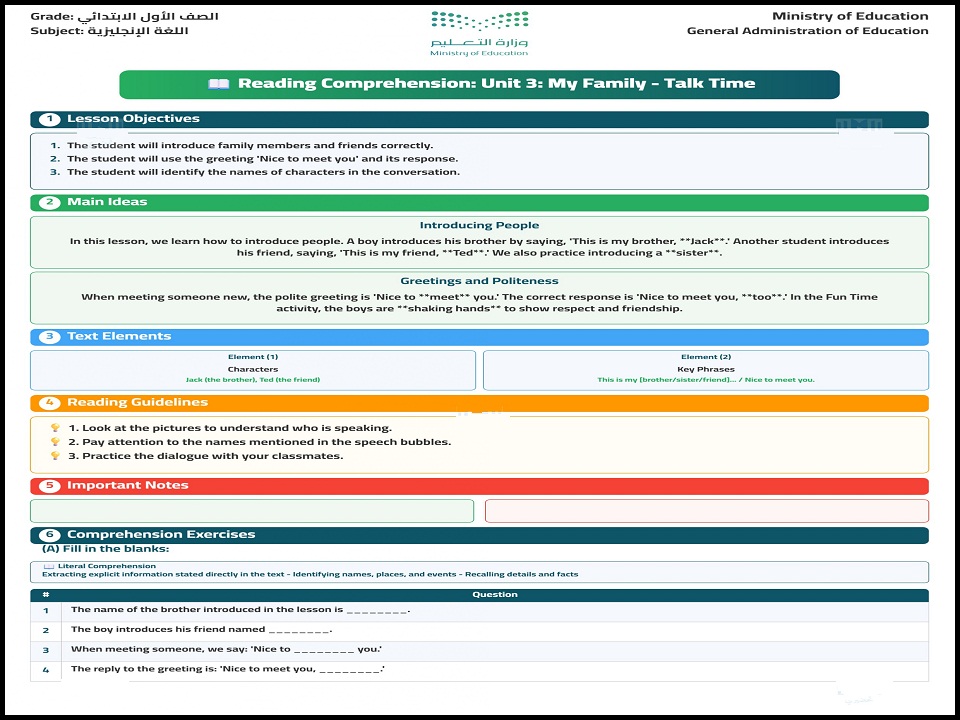
Task: Click the Introducing People heading
Action: coord(479,225)
